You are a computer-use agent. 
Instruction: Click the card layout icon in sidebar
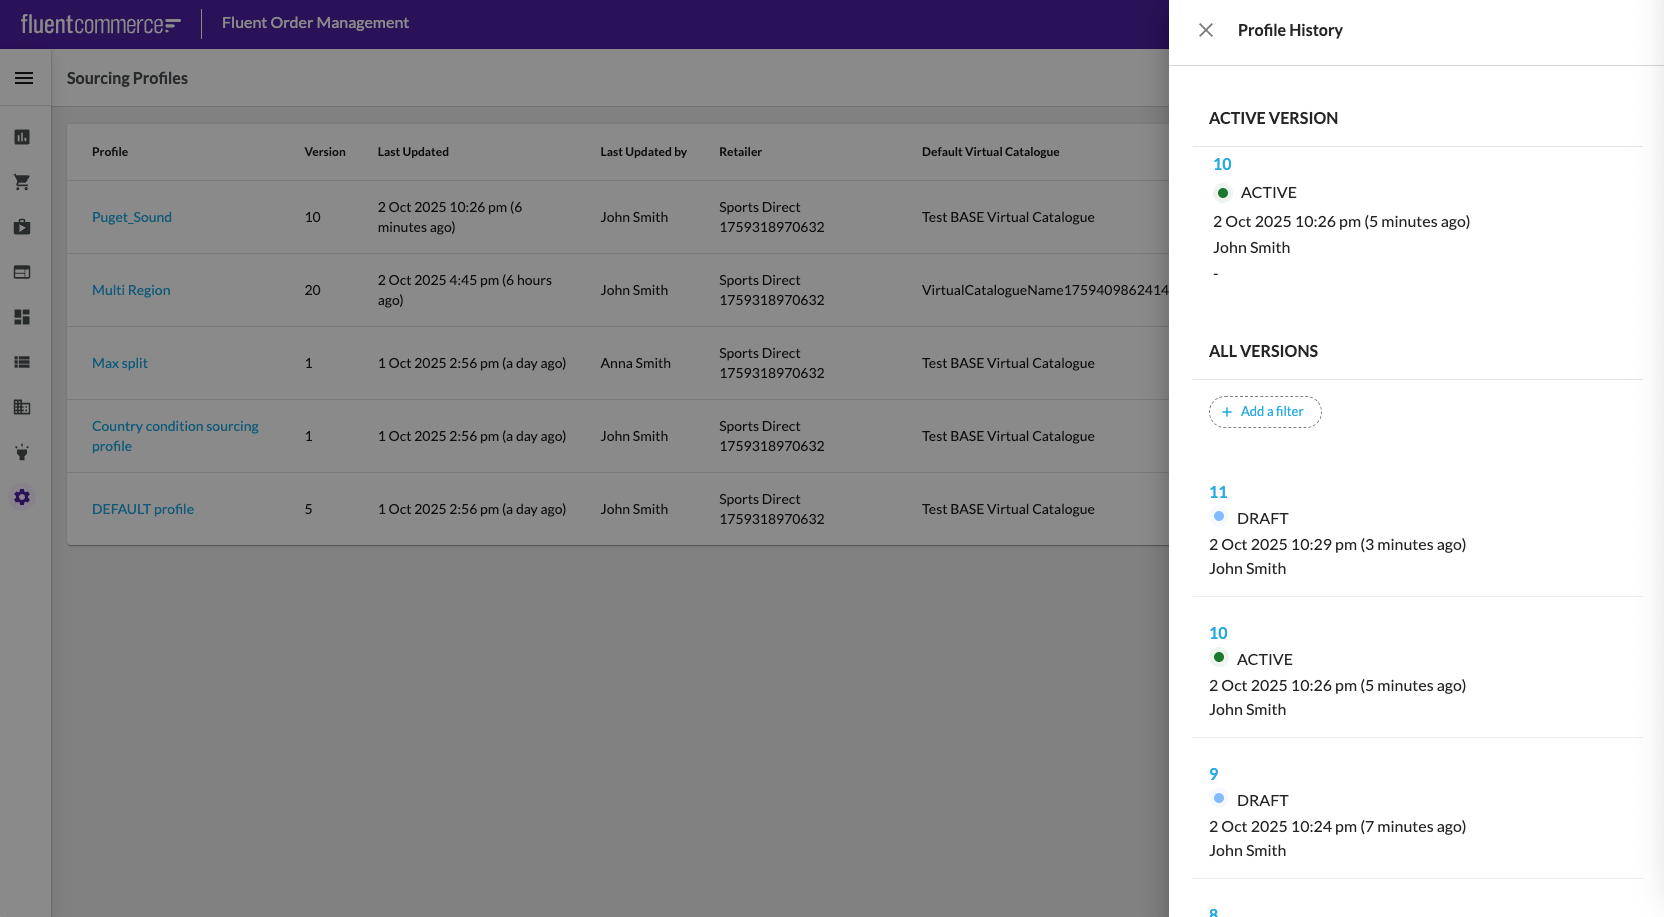[22, 272]
